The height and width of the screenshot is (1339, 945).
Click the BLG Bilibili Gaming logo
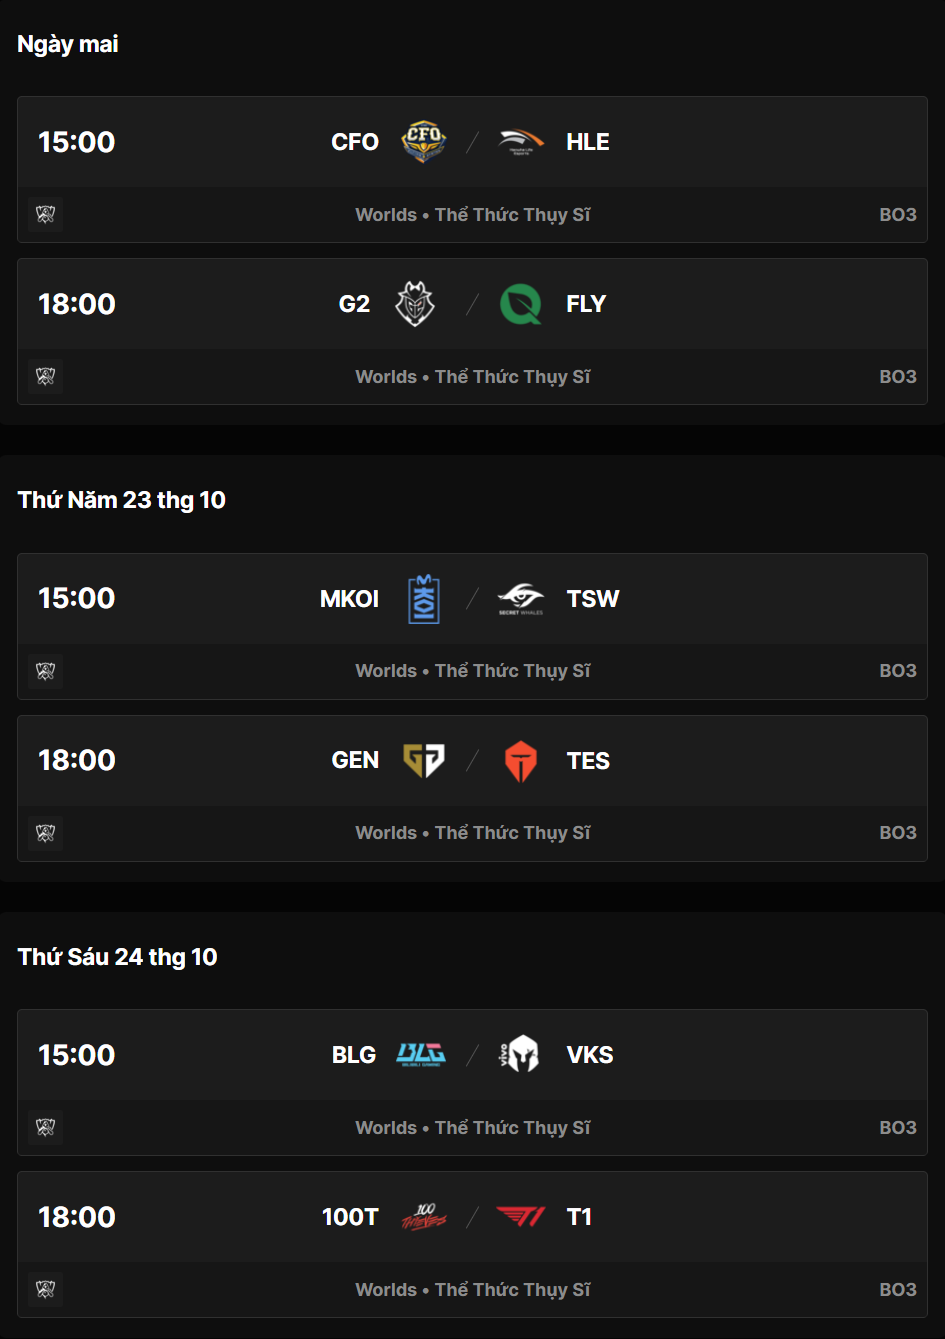(x=421, y=1055)
